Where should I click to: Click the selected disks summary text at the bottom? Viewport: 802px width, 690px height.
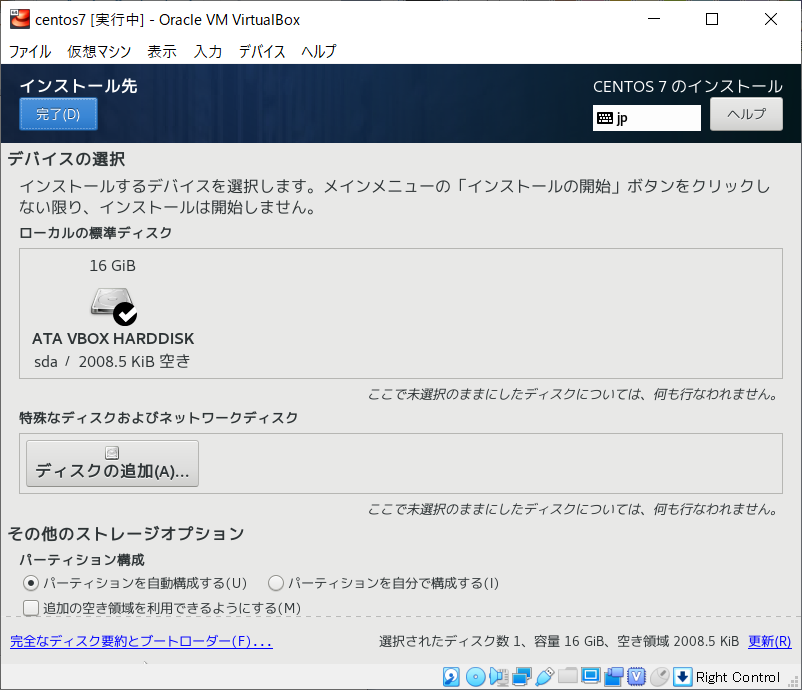coord(559,641)
